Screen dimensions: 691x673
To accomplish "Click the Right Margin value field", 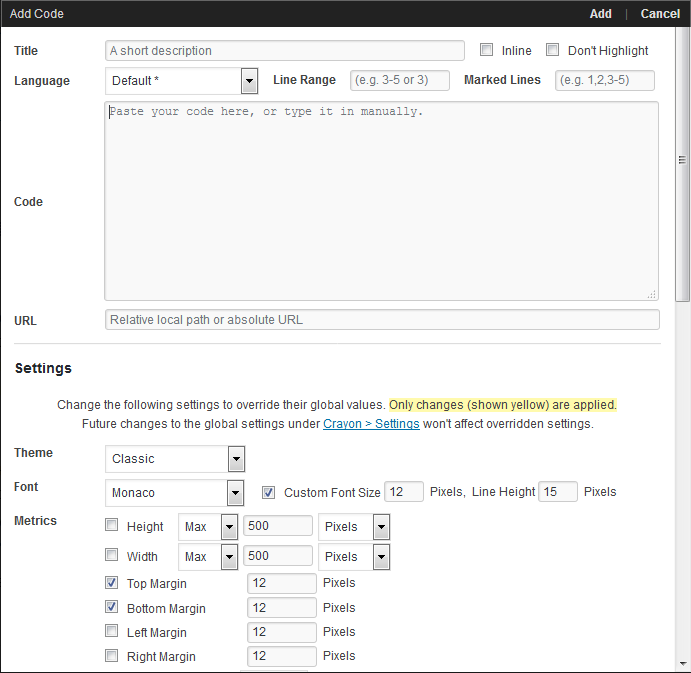I will (282, 656).
